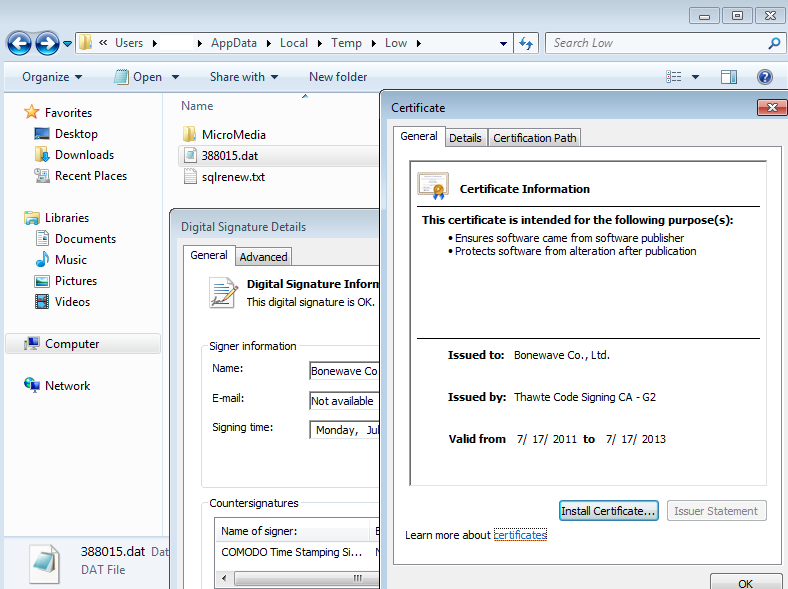The height and width of the screenshot is (589, 788).
Task: Click the signer Name field
Action: [x=344, y=371]
